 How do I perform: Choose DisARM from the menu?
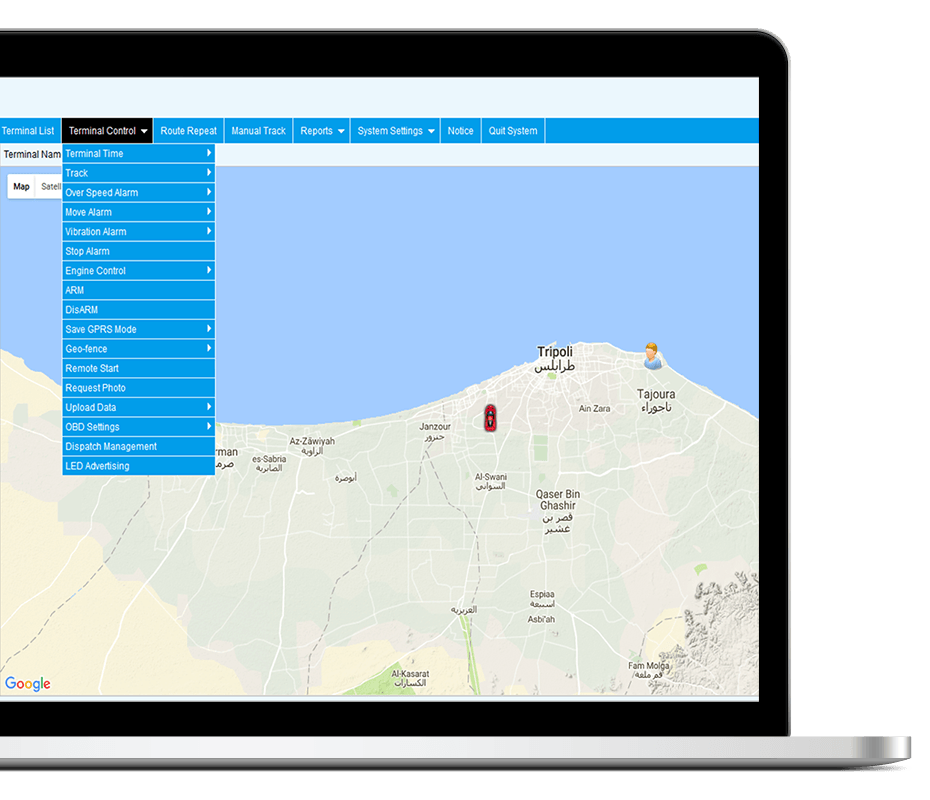coord(138,310)
